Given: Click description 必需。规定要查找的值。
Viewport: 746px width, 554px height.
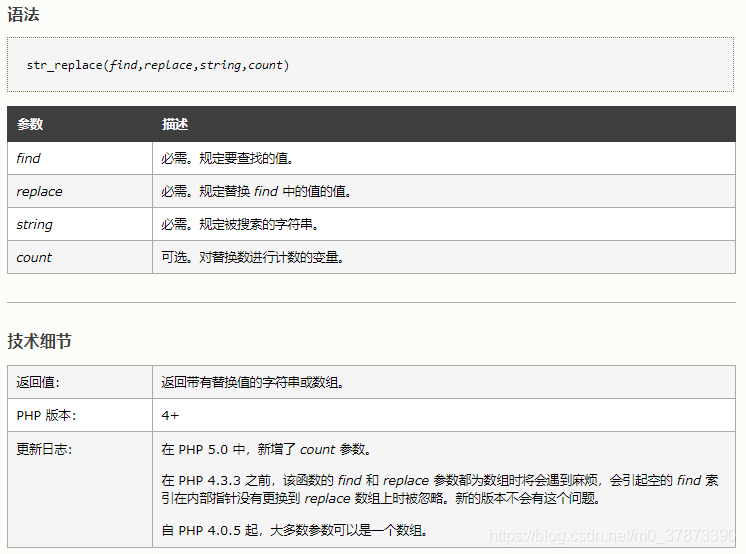Looking at the screenshot, I should [227, 158].
